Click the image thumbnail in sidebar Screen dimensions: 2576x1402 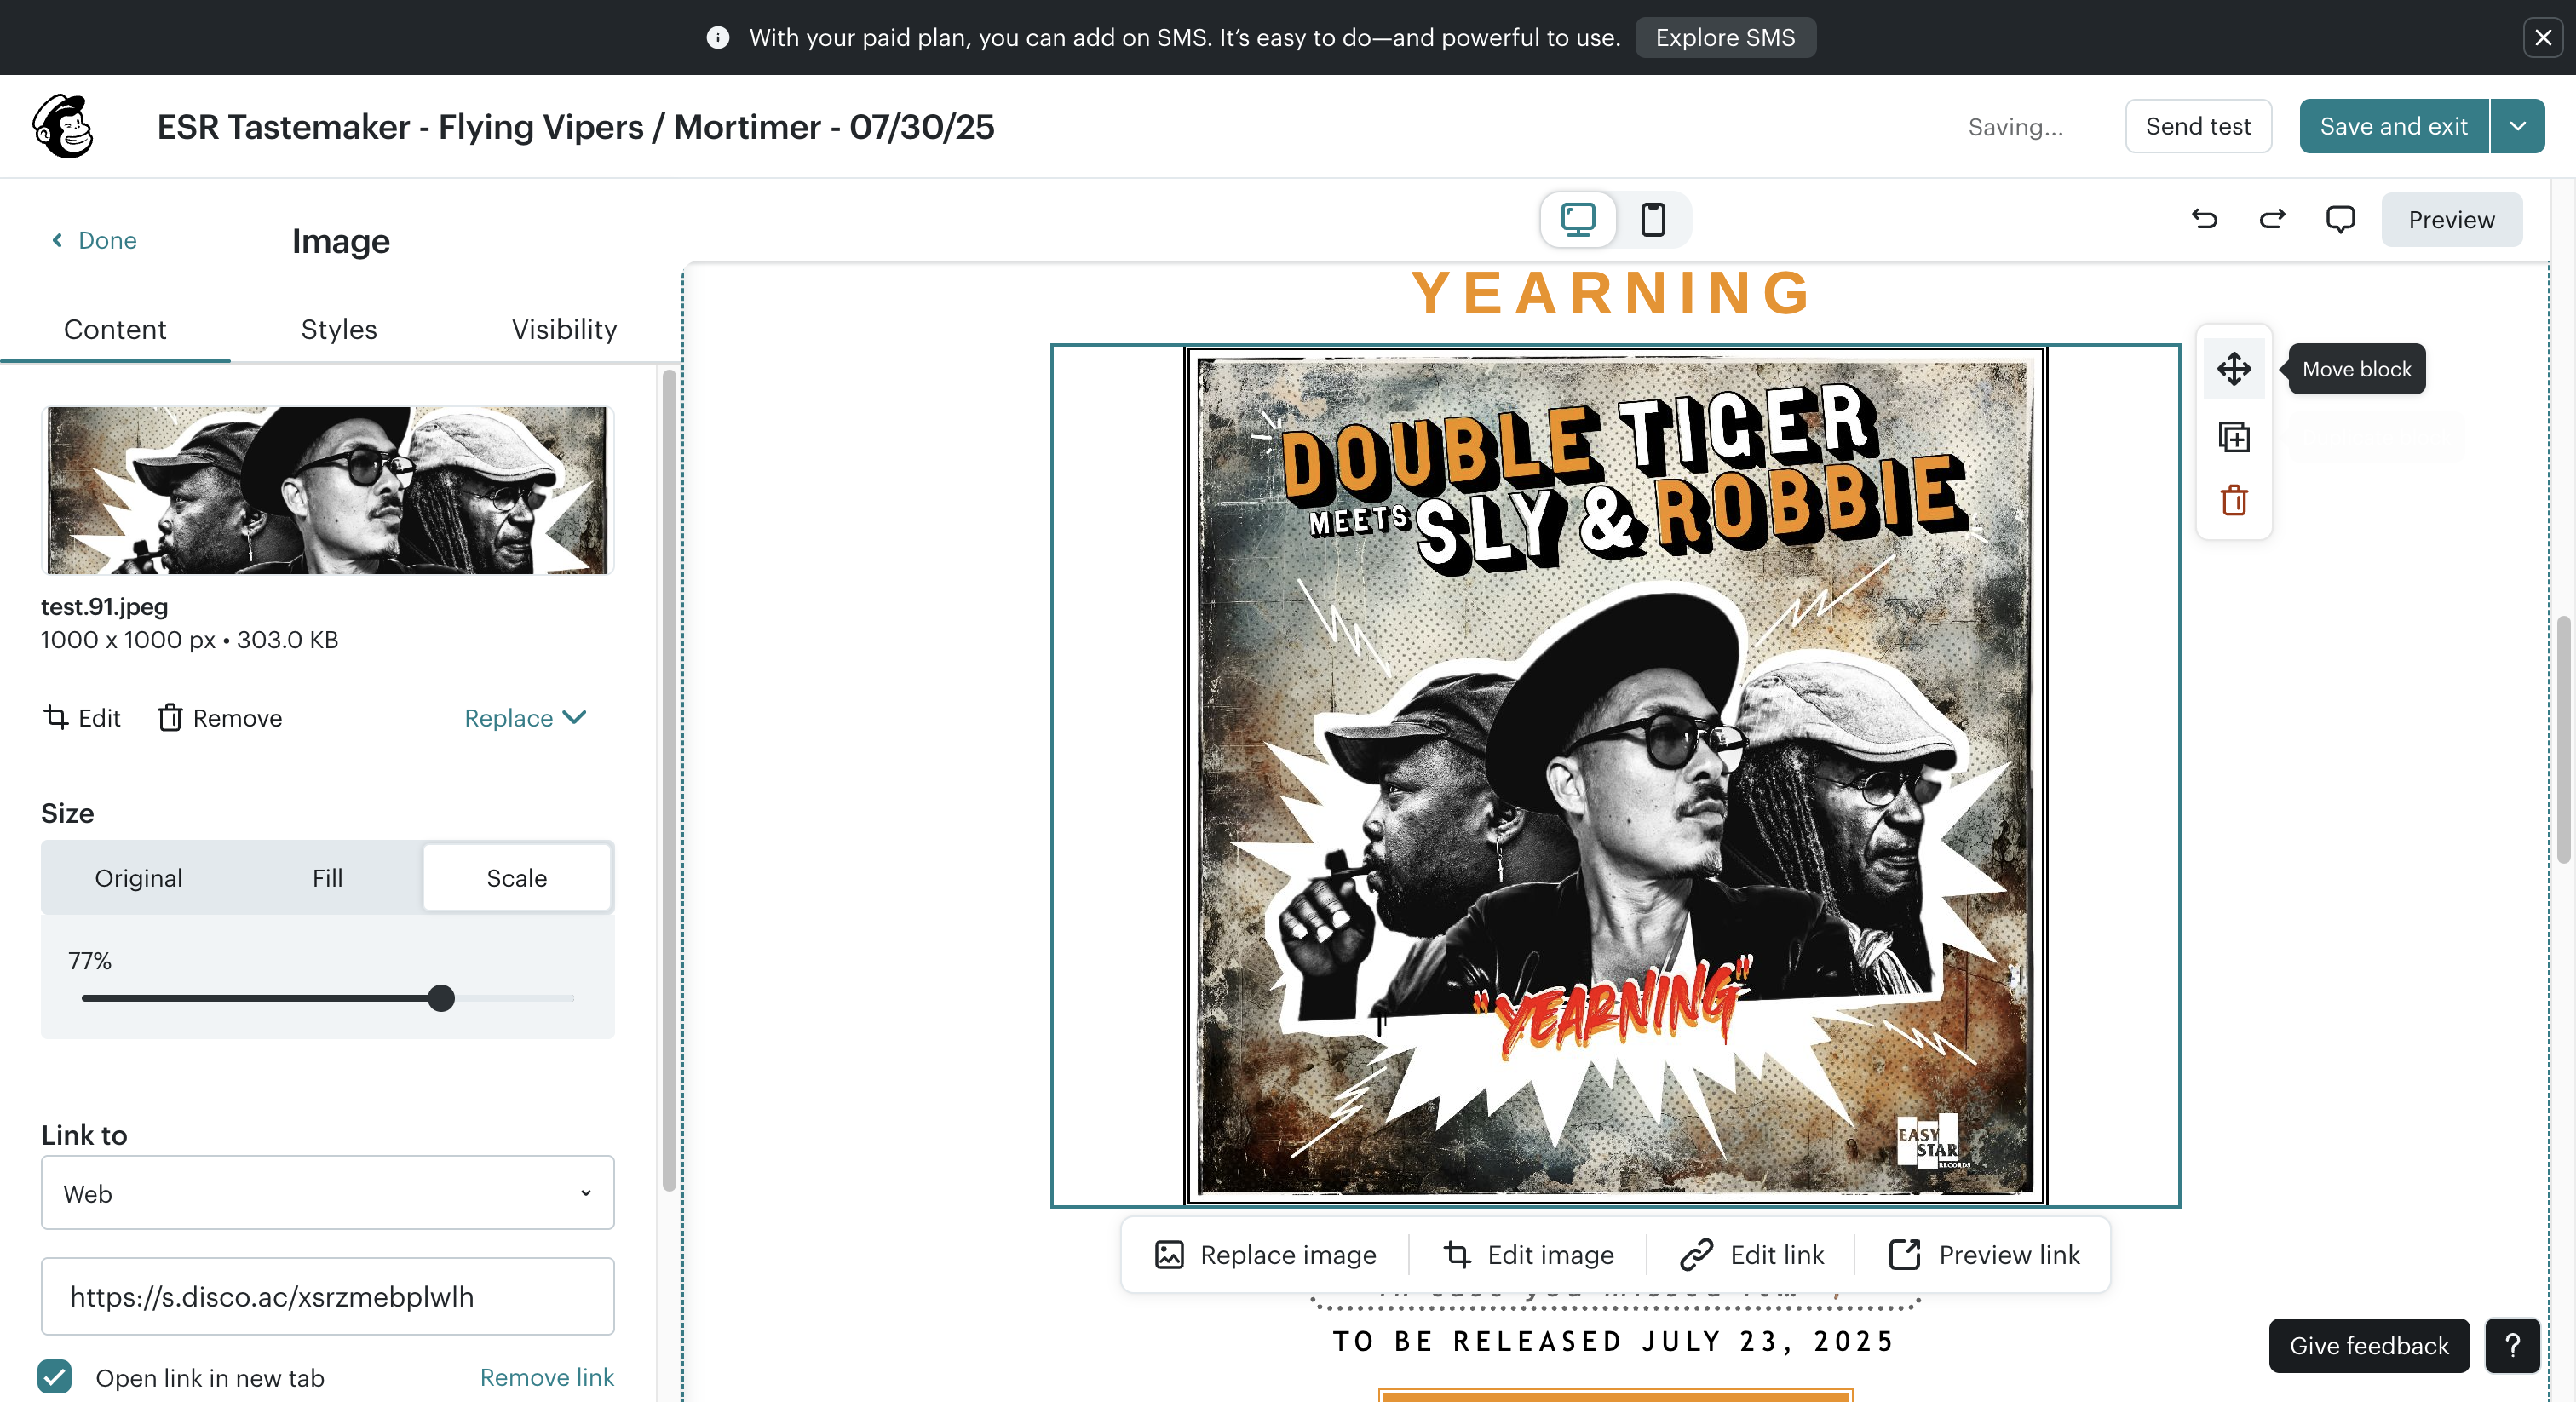(328, 490)
